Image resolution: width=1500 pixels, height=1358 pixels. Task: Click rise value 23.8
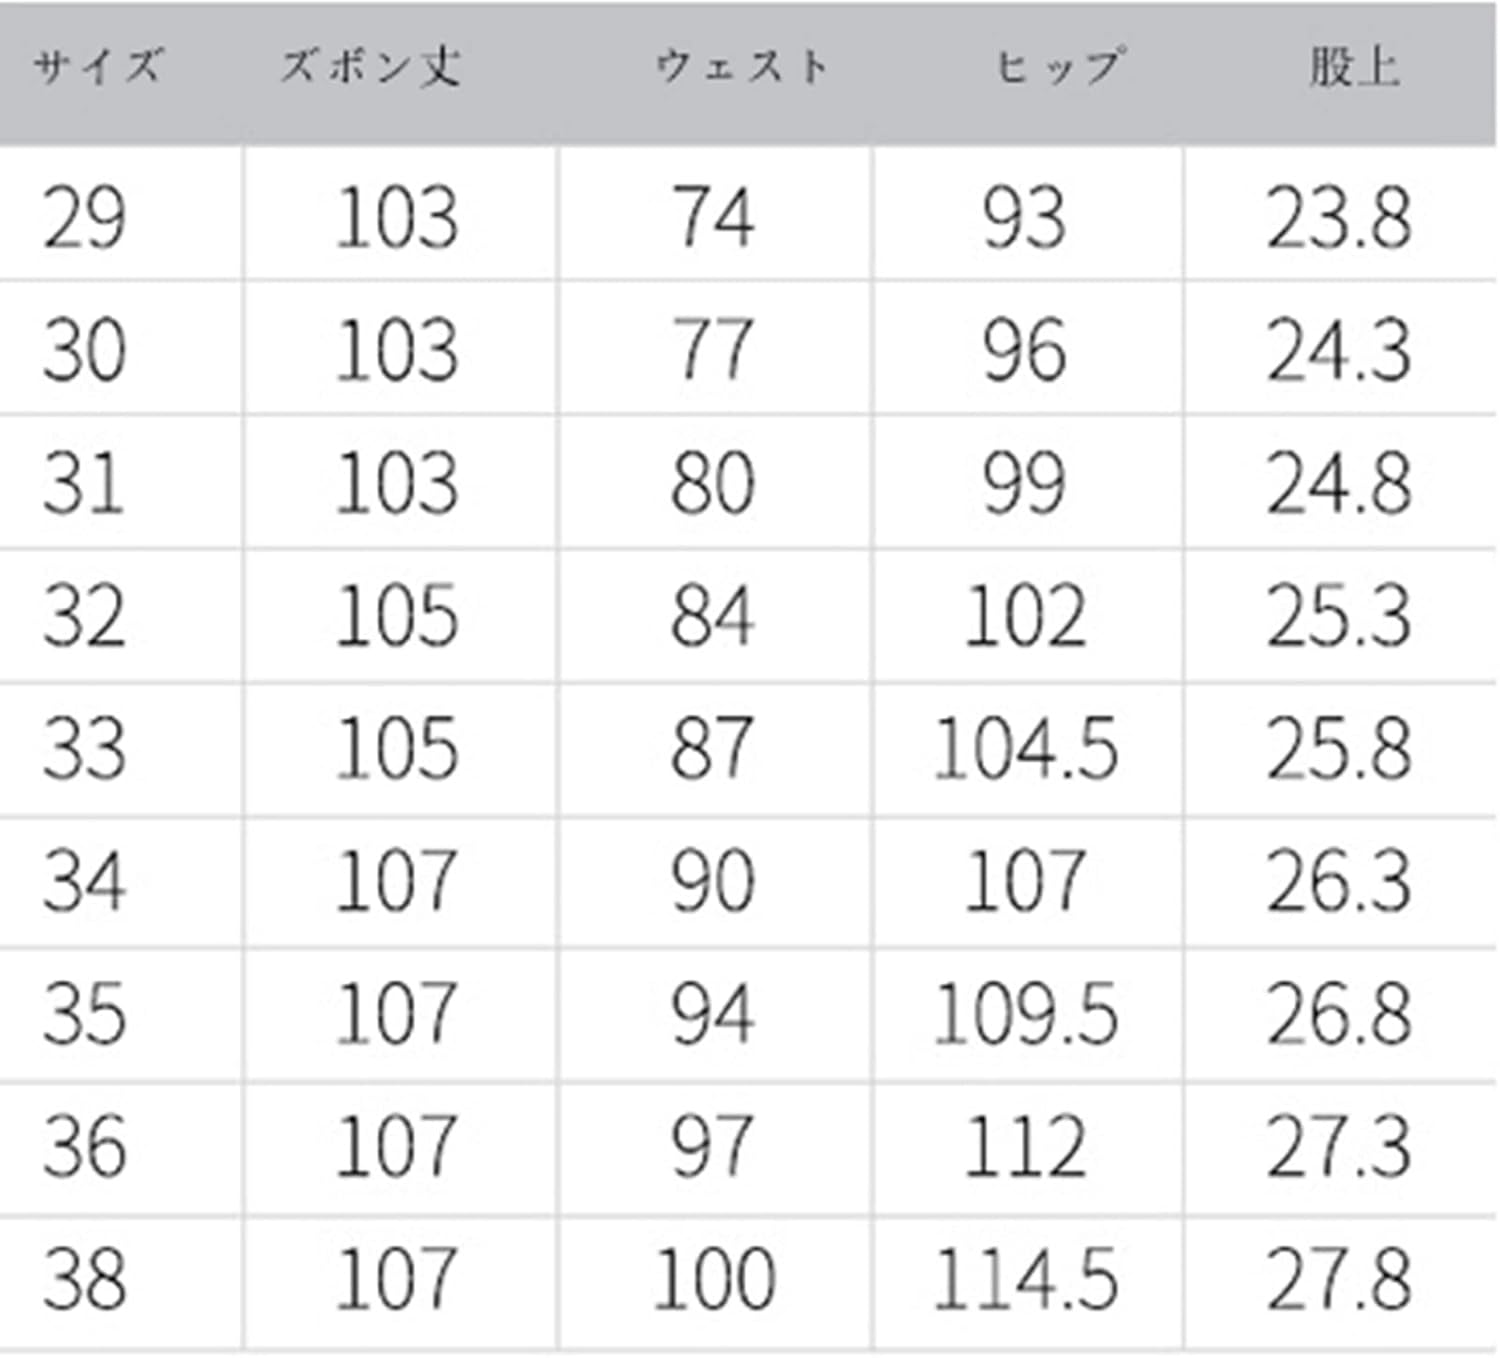(x=1339, y=217)
